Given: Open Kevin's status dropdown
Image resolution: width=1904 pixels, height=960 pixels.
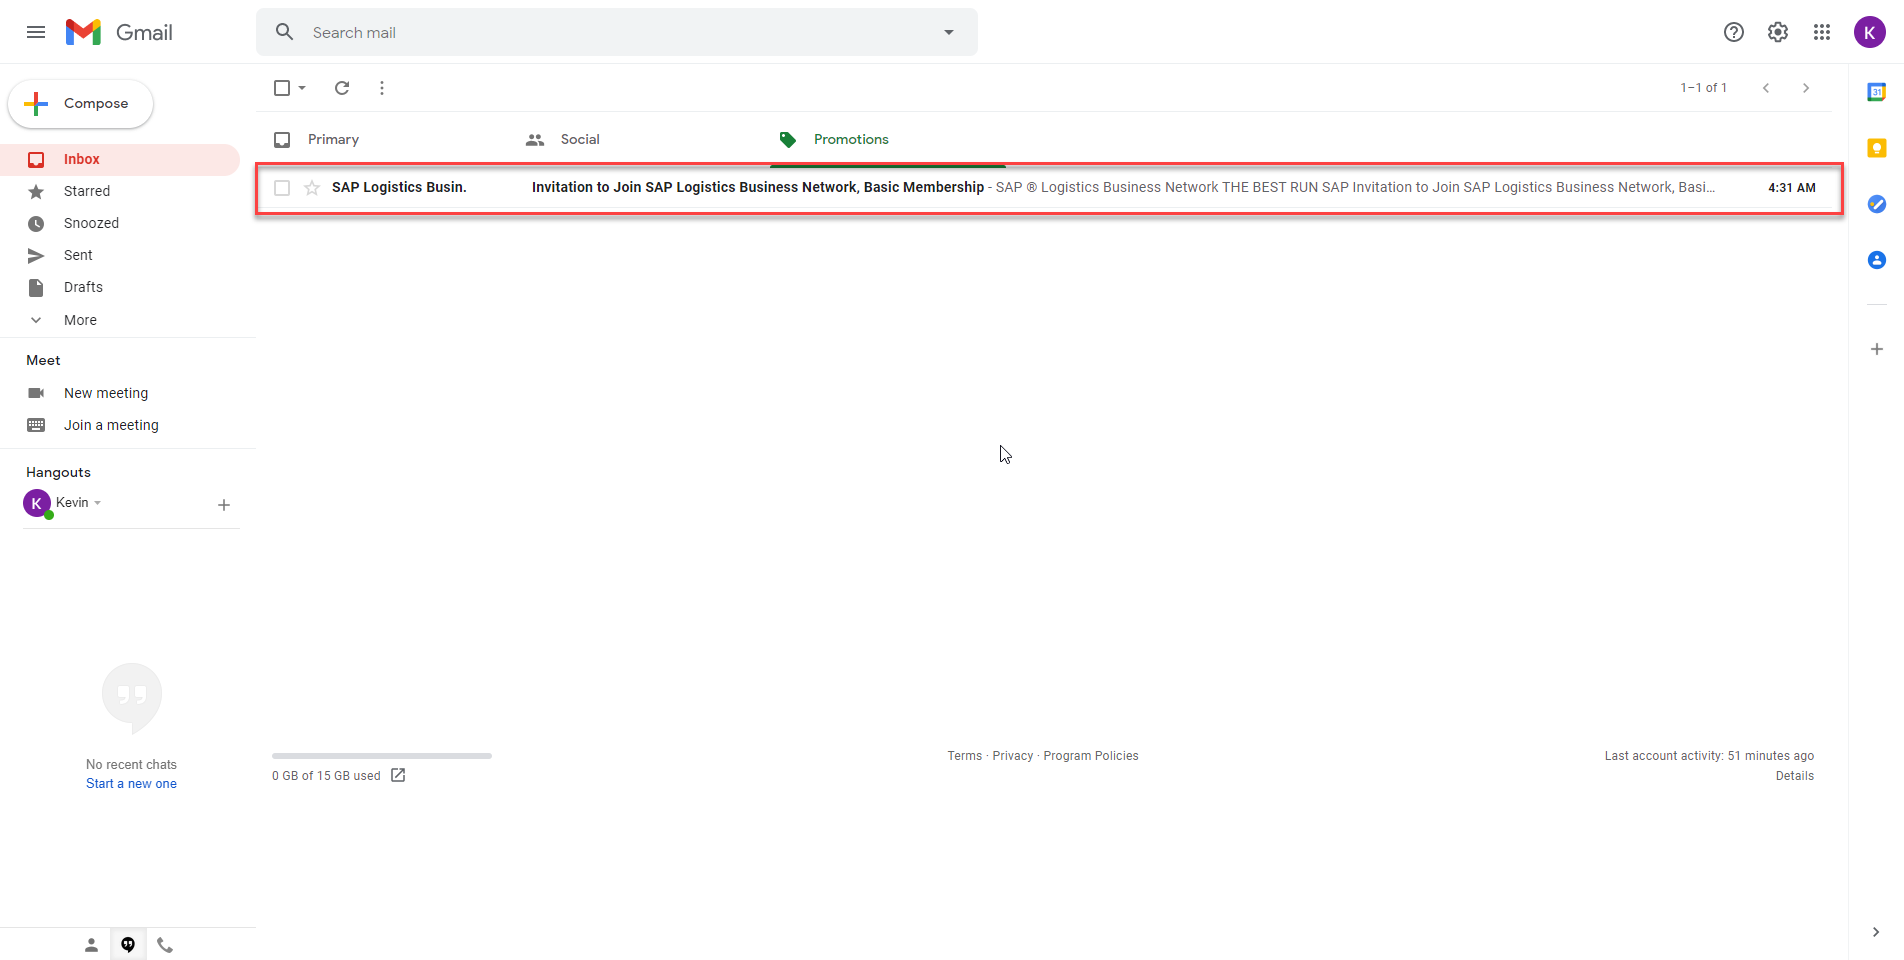Looking at the screenshot, I should [98, 503].
